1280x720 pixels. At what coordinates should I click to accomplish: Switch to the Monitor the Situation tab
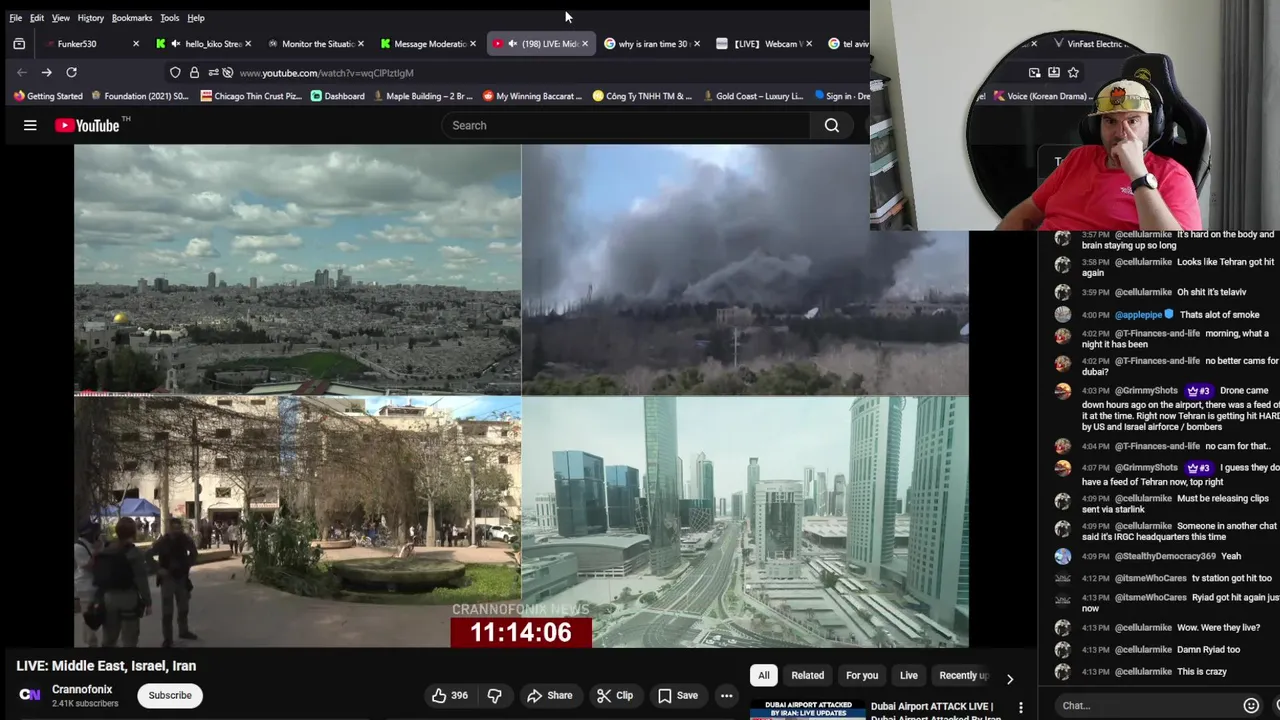[x=318, y=44]
